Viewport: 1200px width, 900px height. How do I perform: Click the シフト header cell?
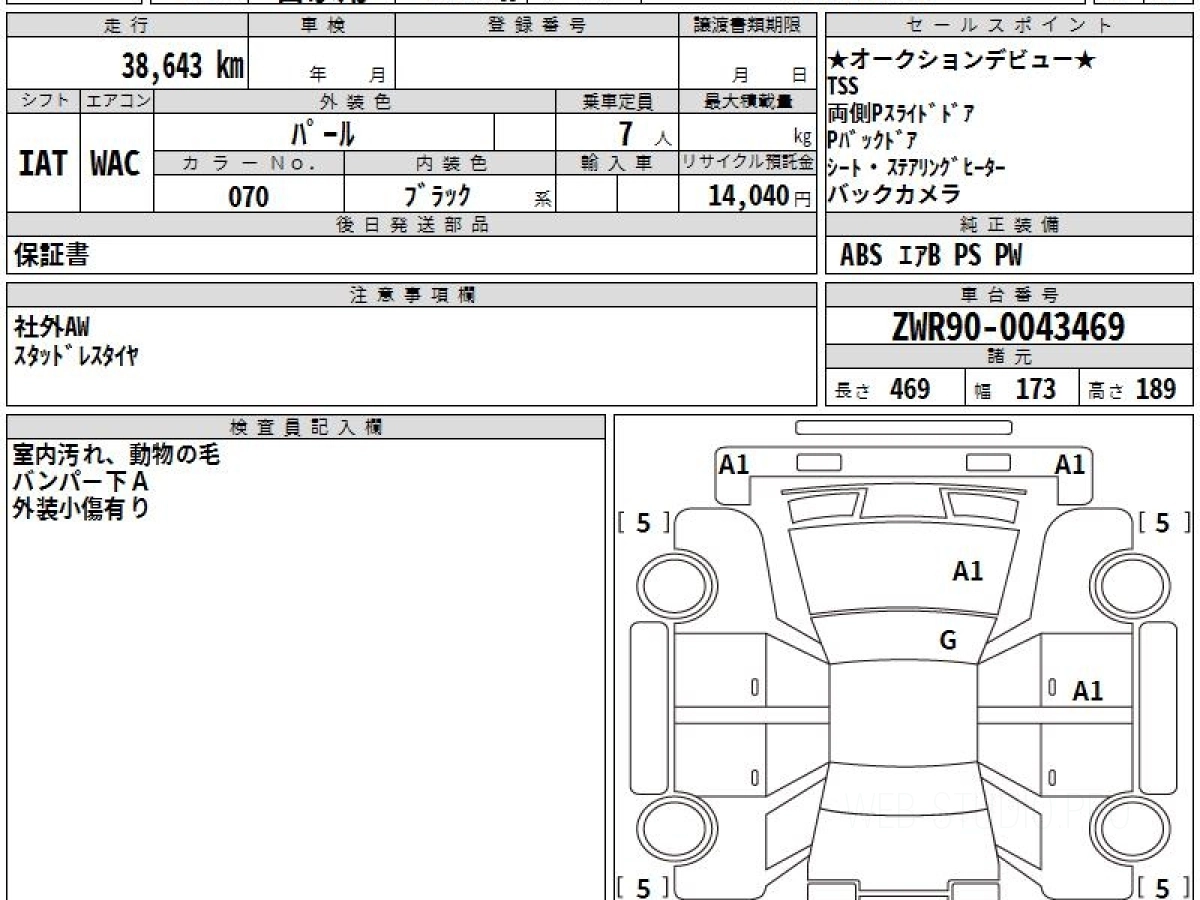pos(43,101)
